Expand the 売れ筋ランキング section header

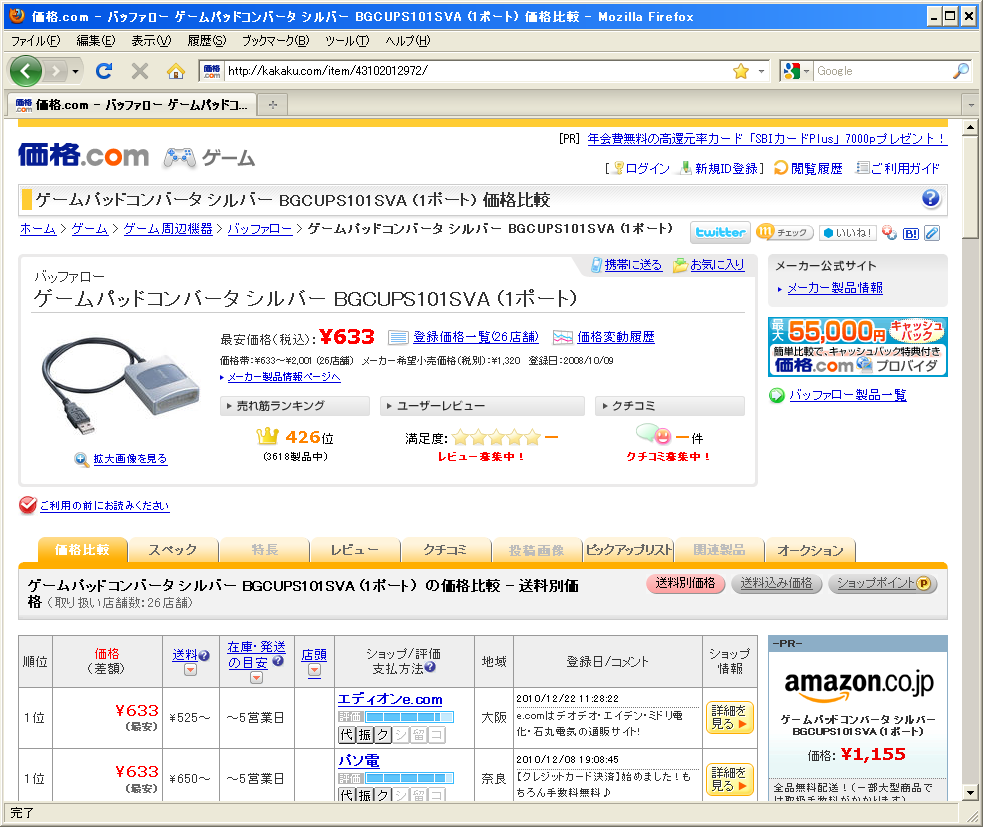pyautogui.click(x=295, y=406)
